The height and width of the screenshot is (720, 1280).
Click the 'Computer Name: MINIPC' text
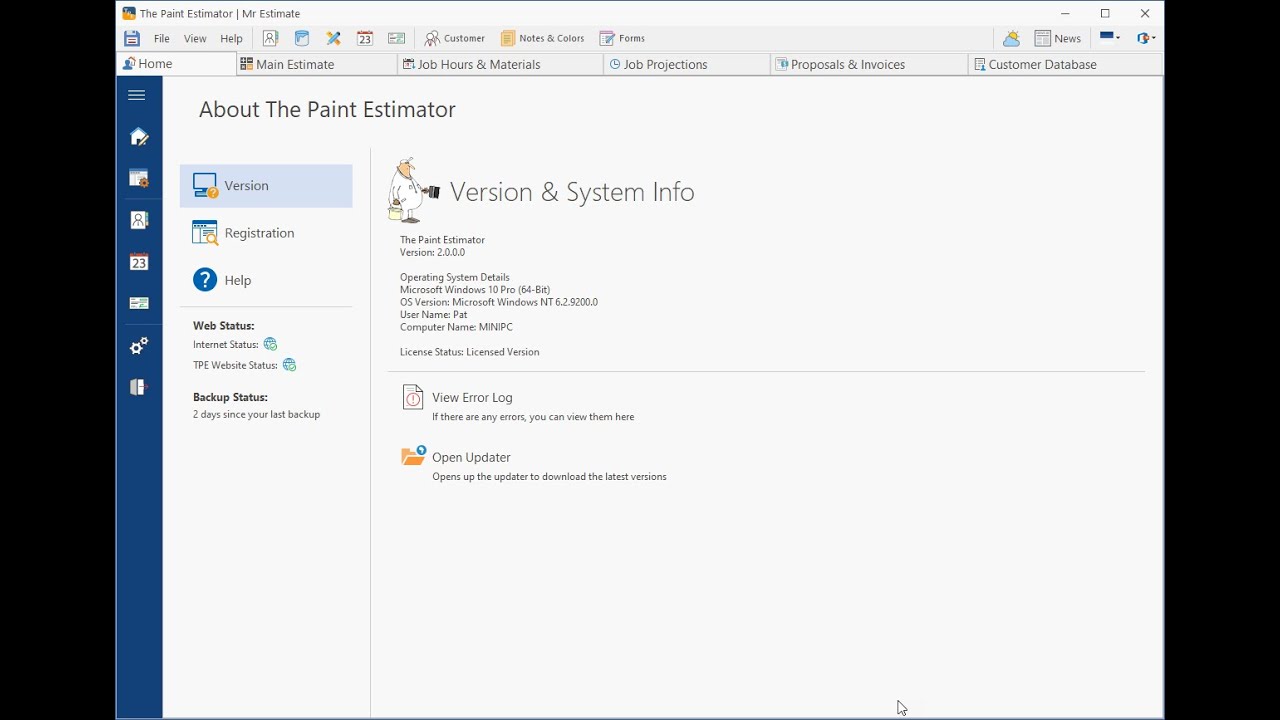(x=456, y=327)
